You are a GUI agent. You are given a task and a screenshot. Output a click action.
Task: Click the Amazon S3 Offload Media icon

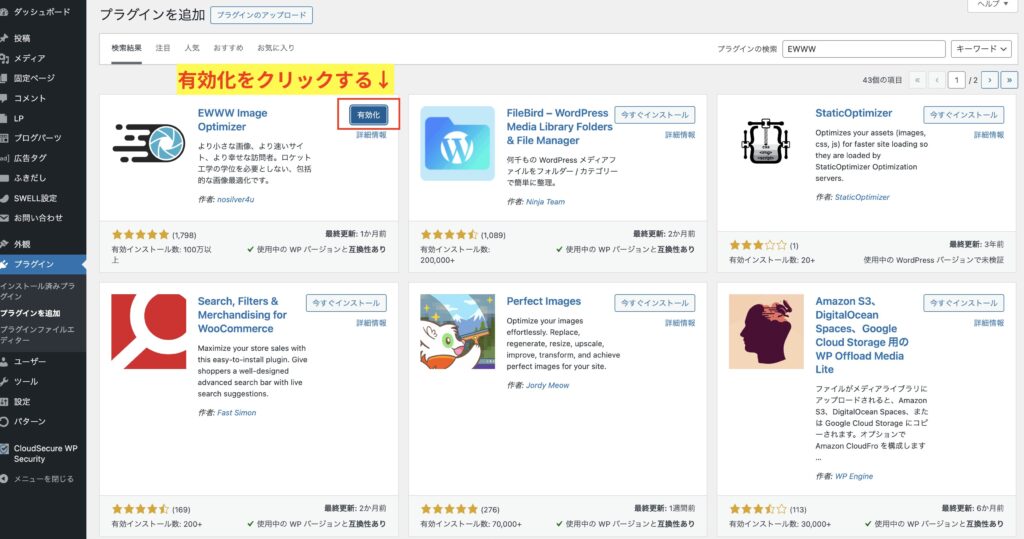point(766,331)
